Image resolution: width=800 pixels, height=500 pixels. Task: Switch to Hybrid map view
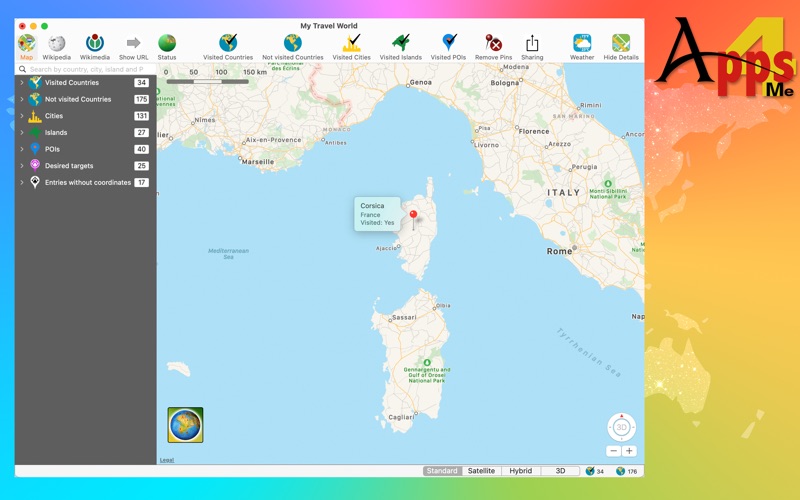coord(520,471)
